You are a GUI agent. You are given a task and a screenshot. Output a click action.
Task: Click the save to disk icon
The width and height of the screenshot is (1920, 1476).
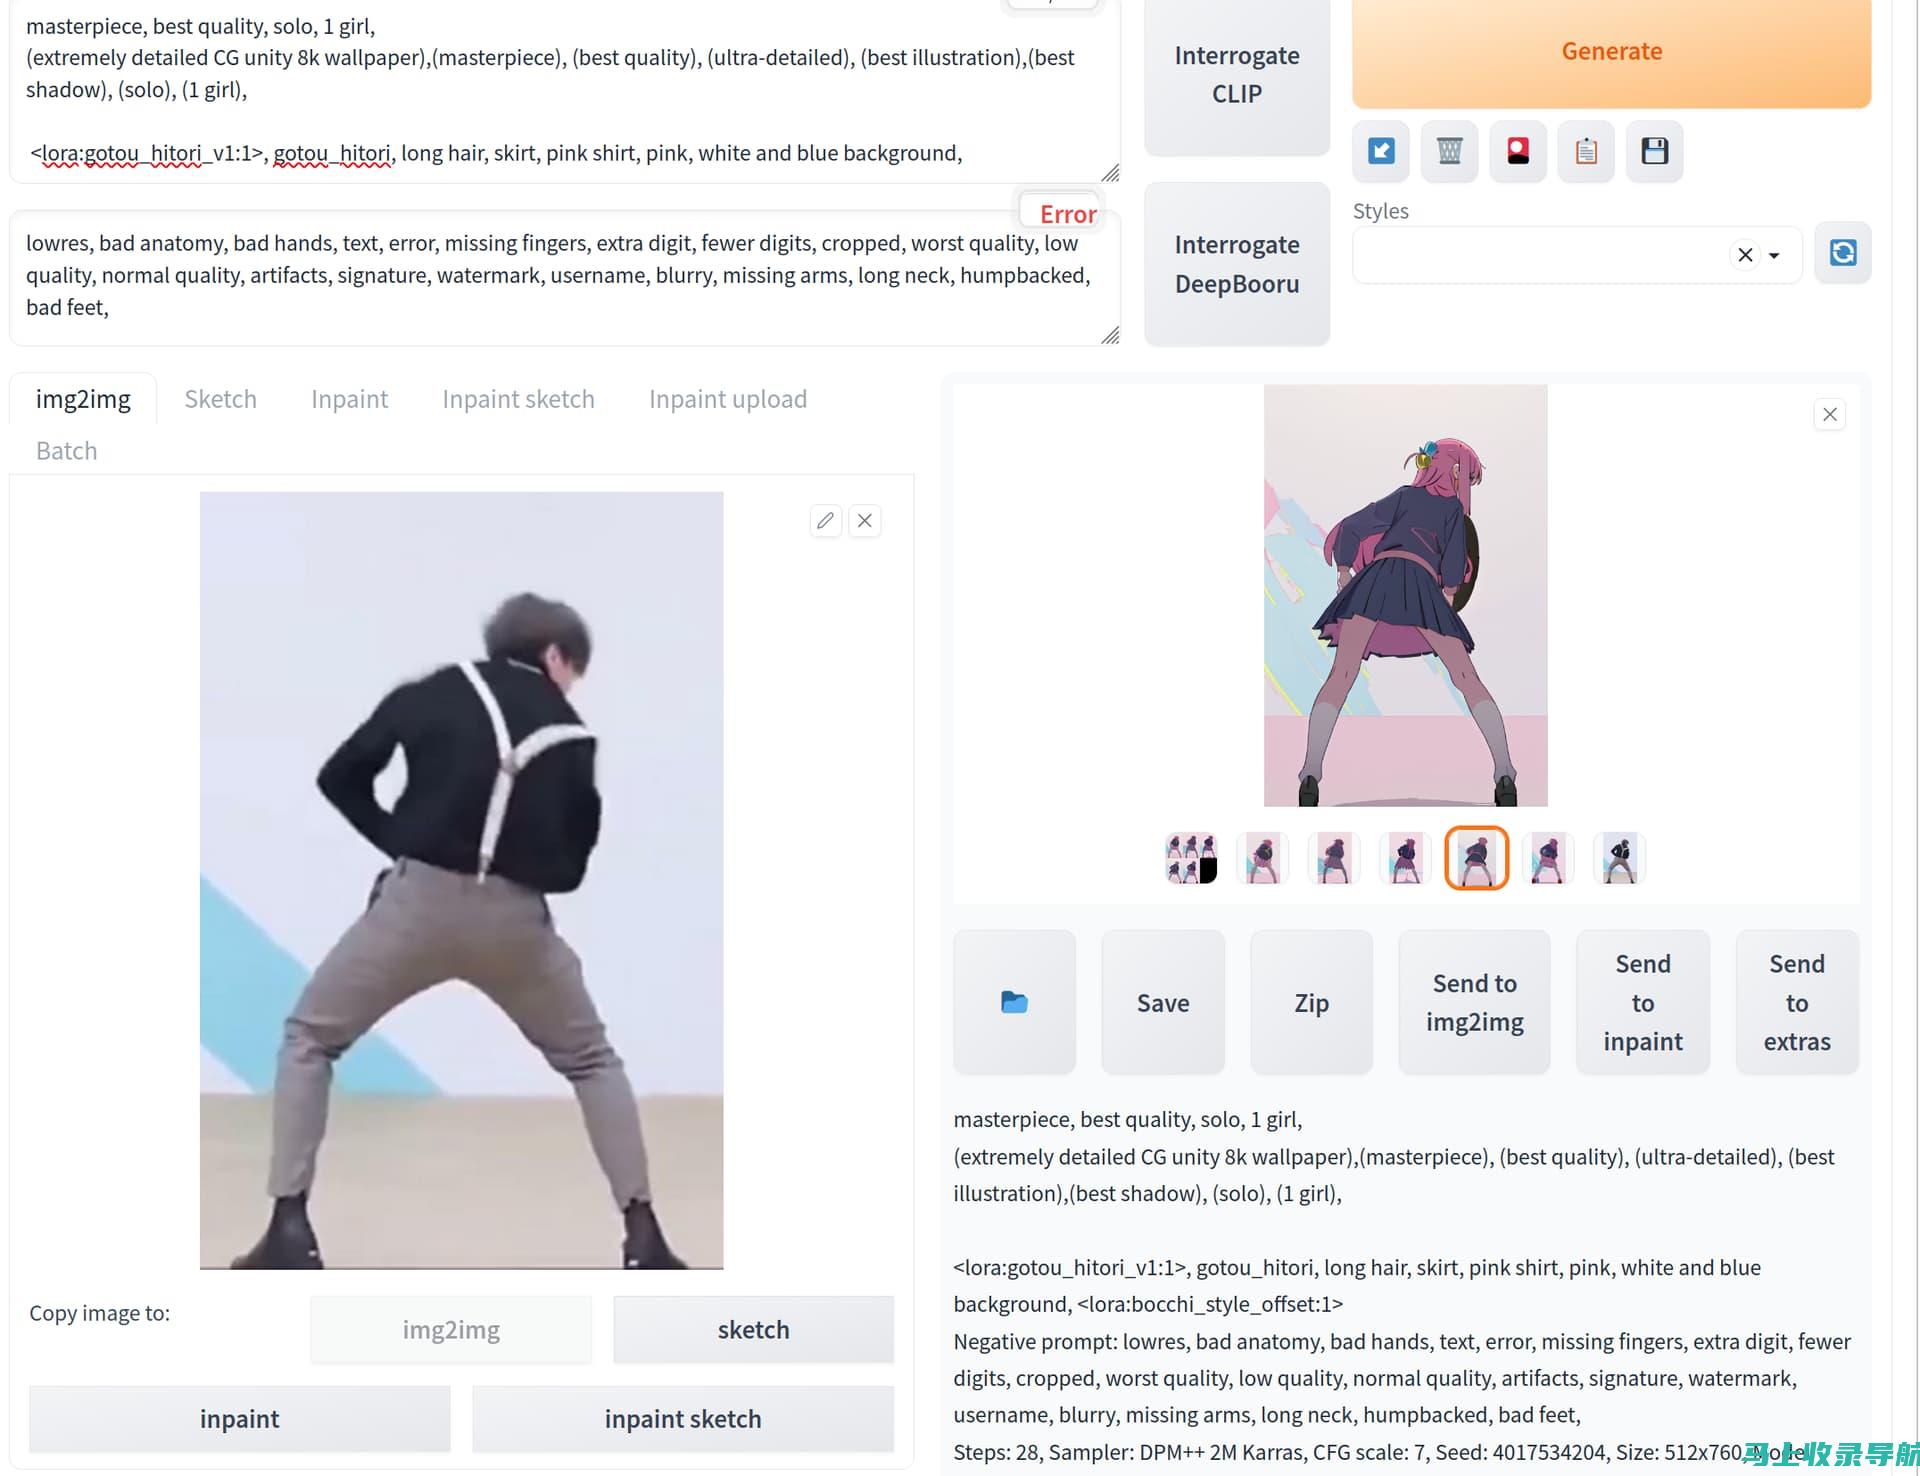pyautogui.click(x=1653, y=150)
